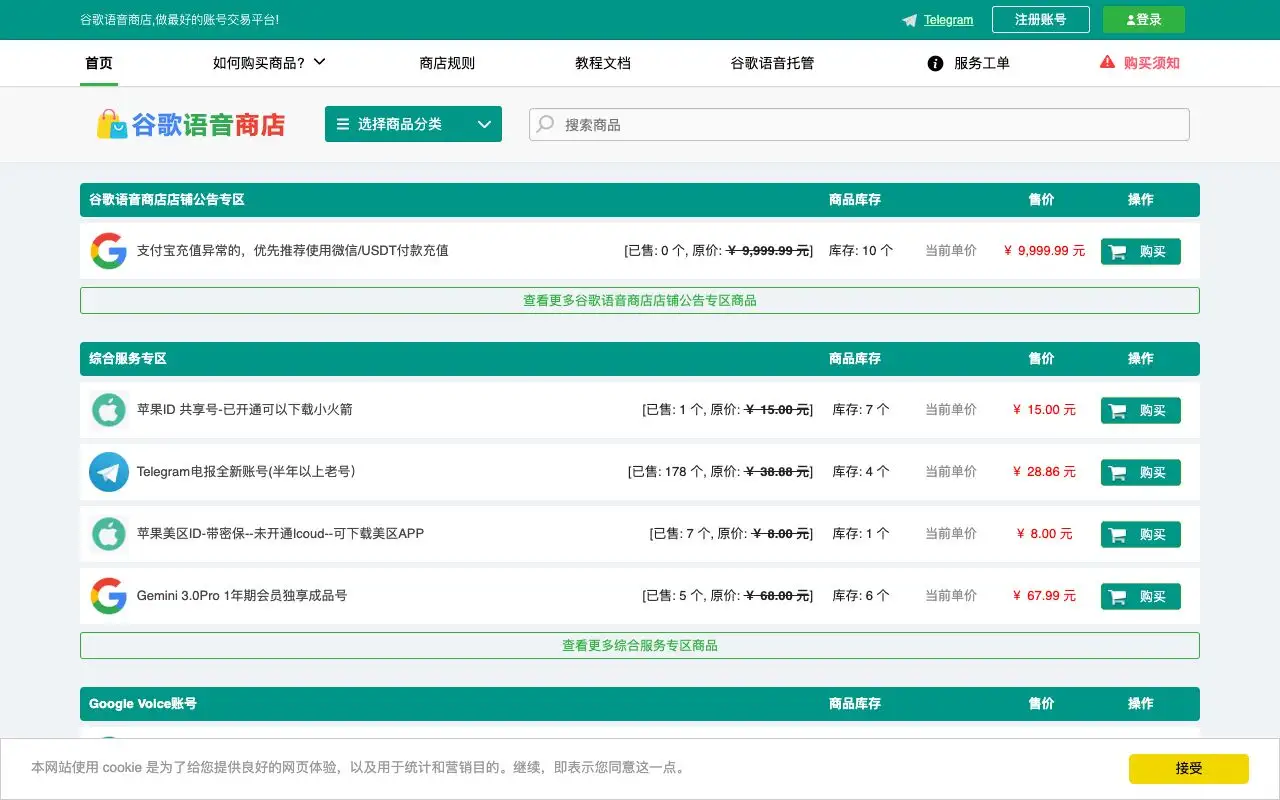Click the 已售: 178 个 sold count text
1280x800 pixels.
668,472
